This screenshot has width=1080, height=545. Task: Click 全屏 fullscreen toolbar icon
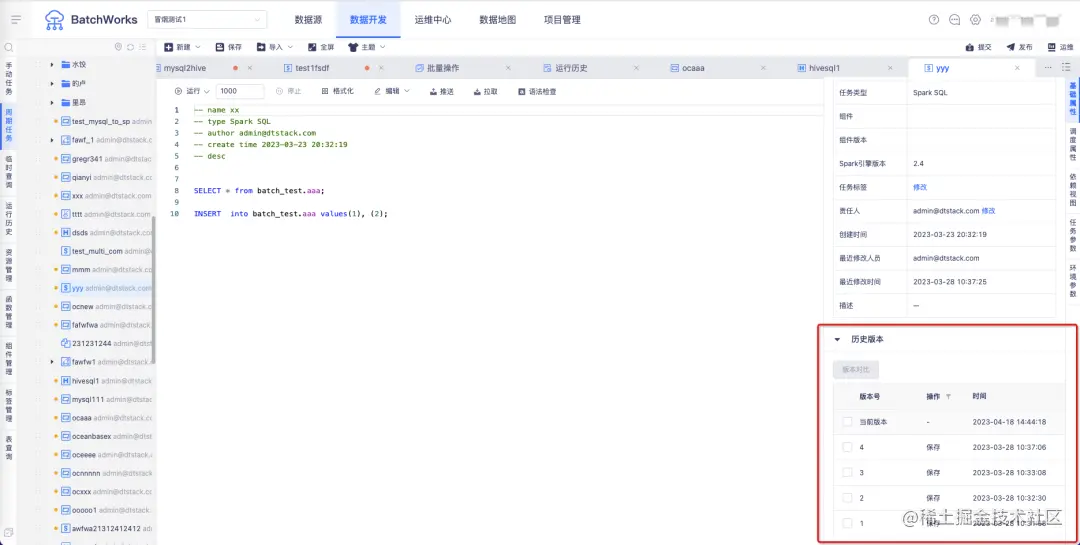320,47
